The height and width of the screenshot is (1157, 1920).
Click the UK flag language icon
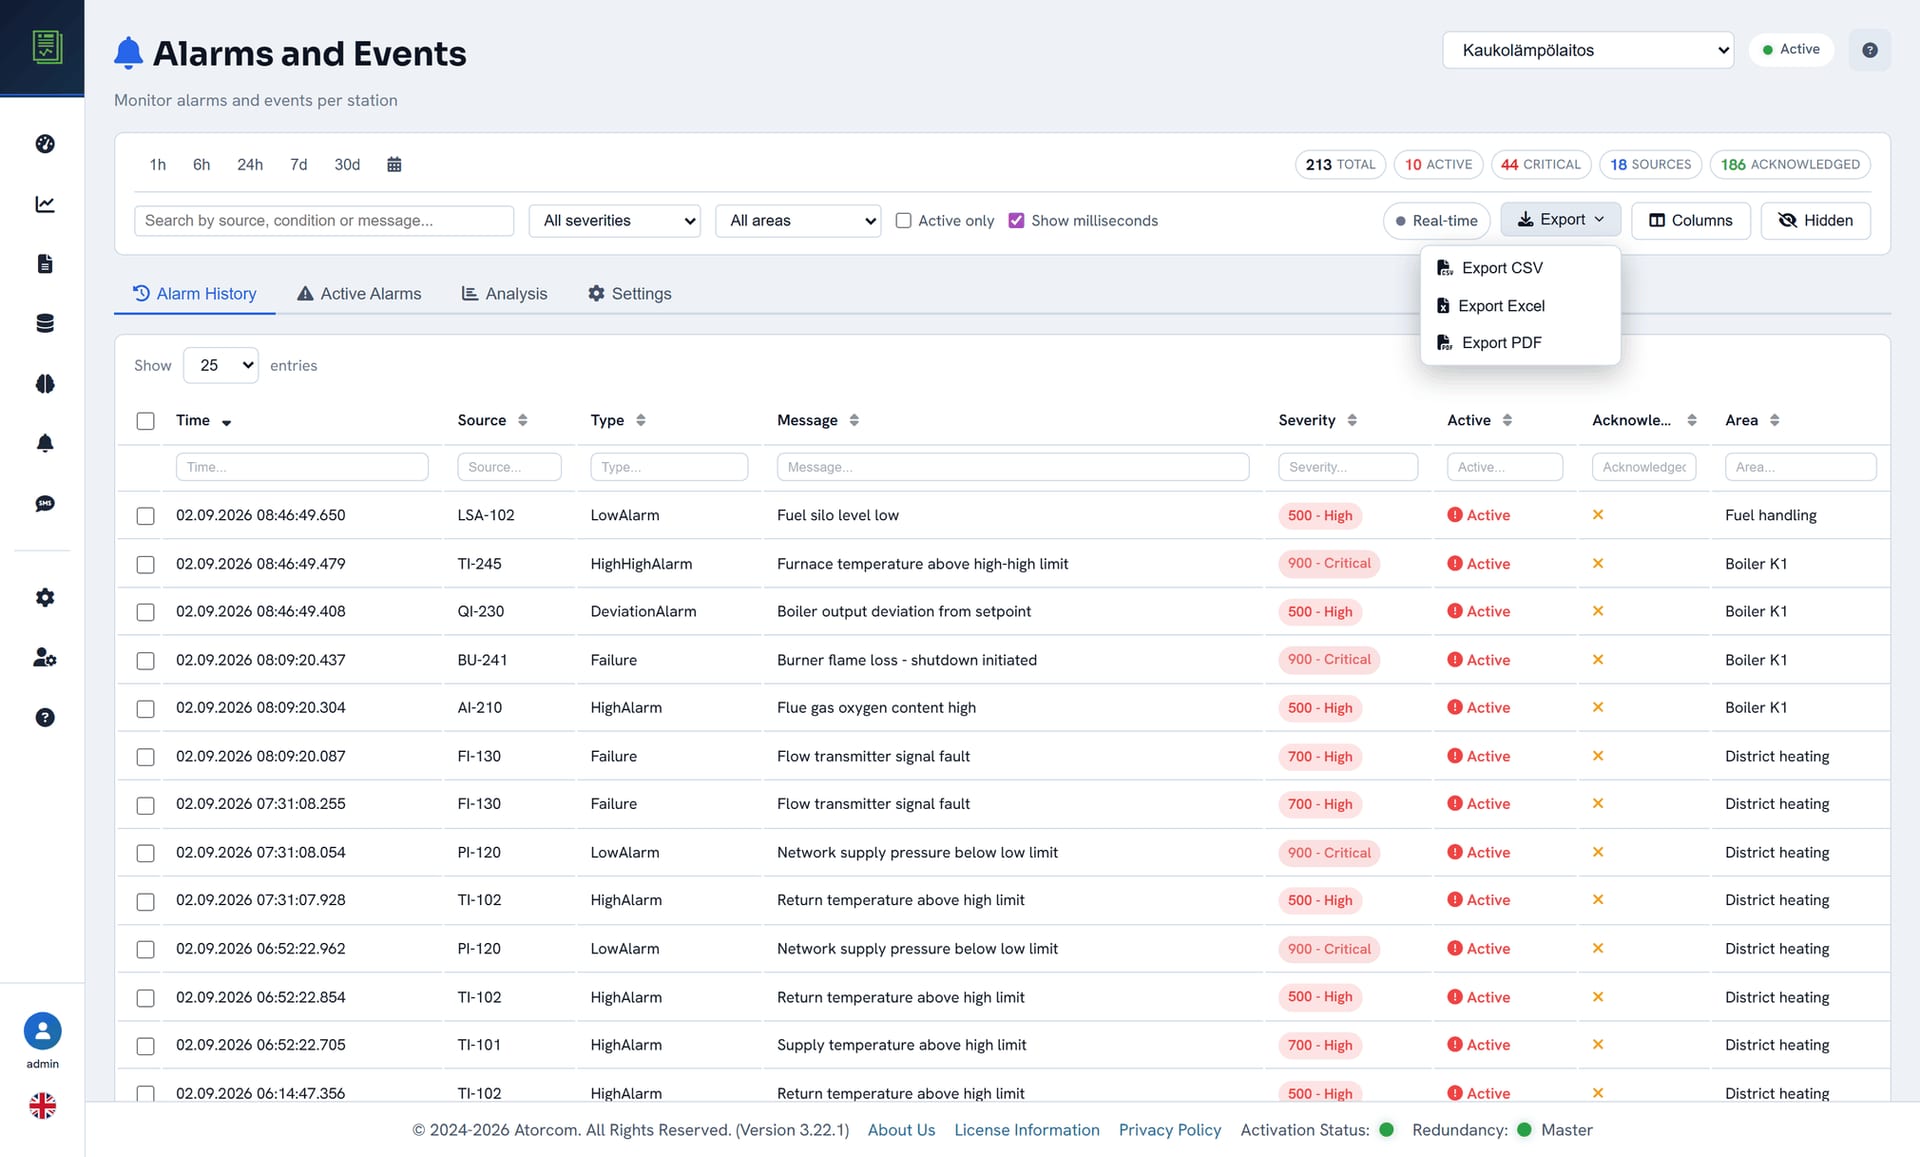pos(42,1106)
